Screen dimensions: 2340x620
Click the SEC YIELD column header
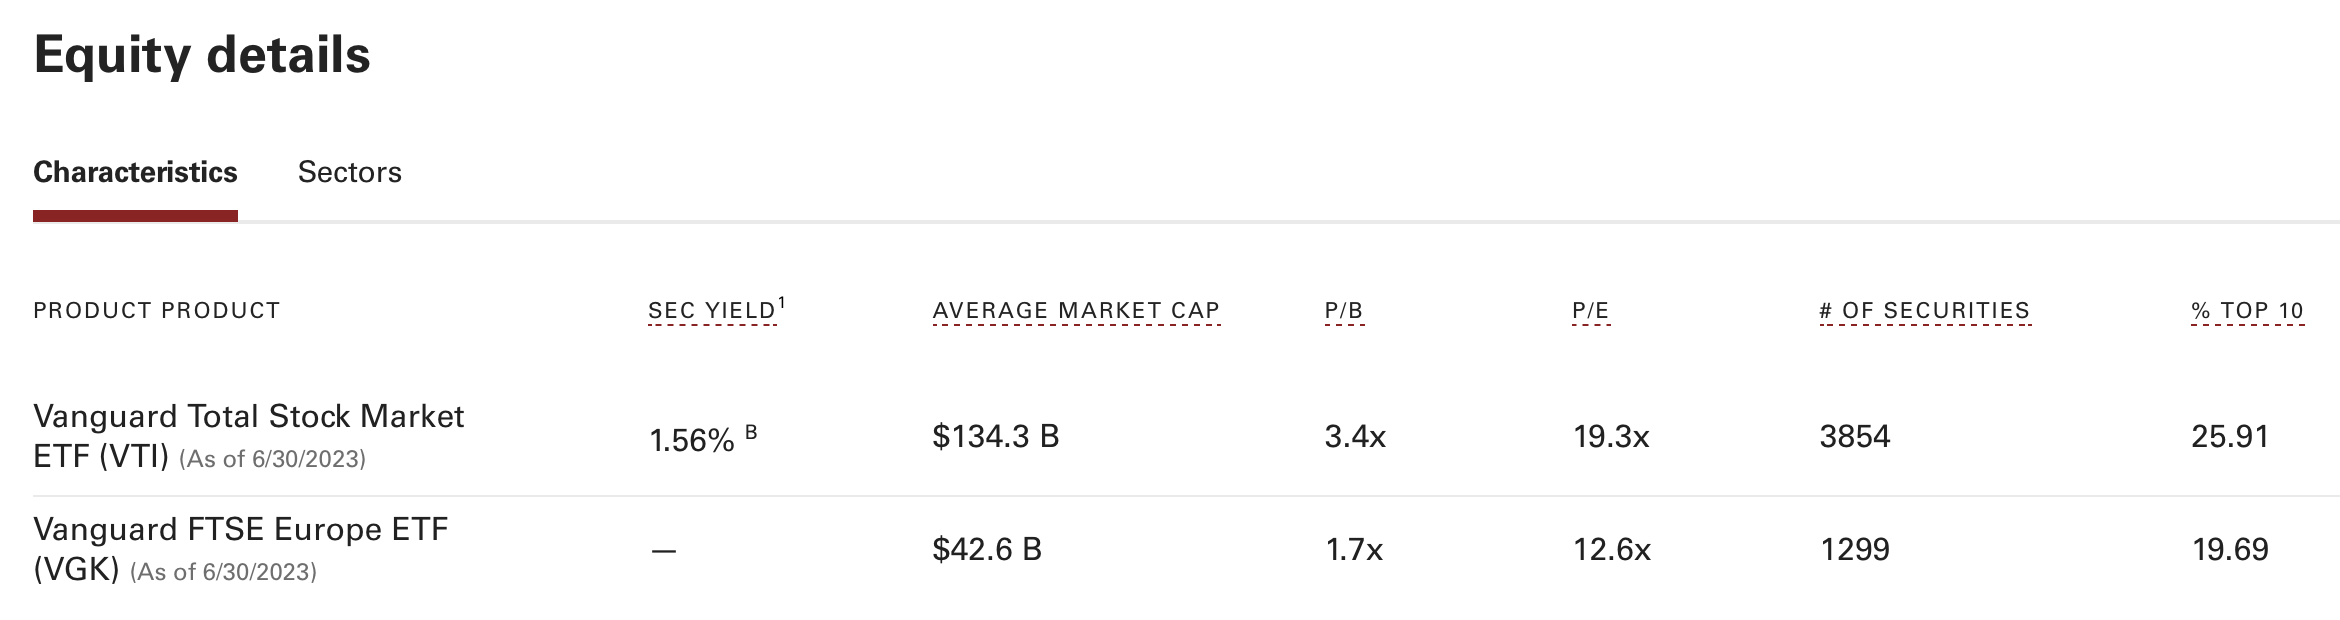tap(711, 311)
